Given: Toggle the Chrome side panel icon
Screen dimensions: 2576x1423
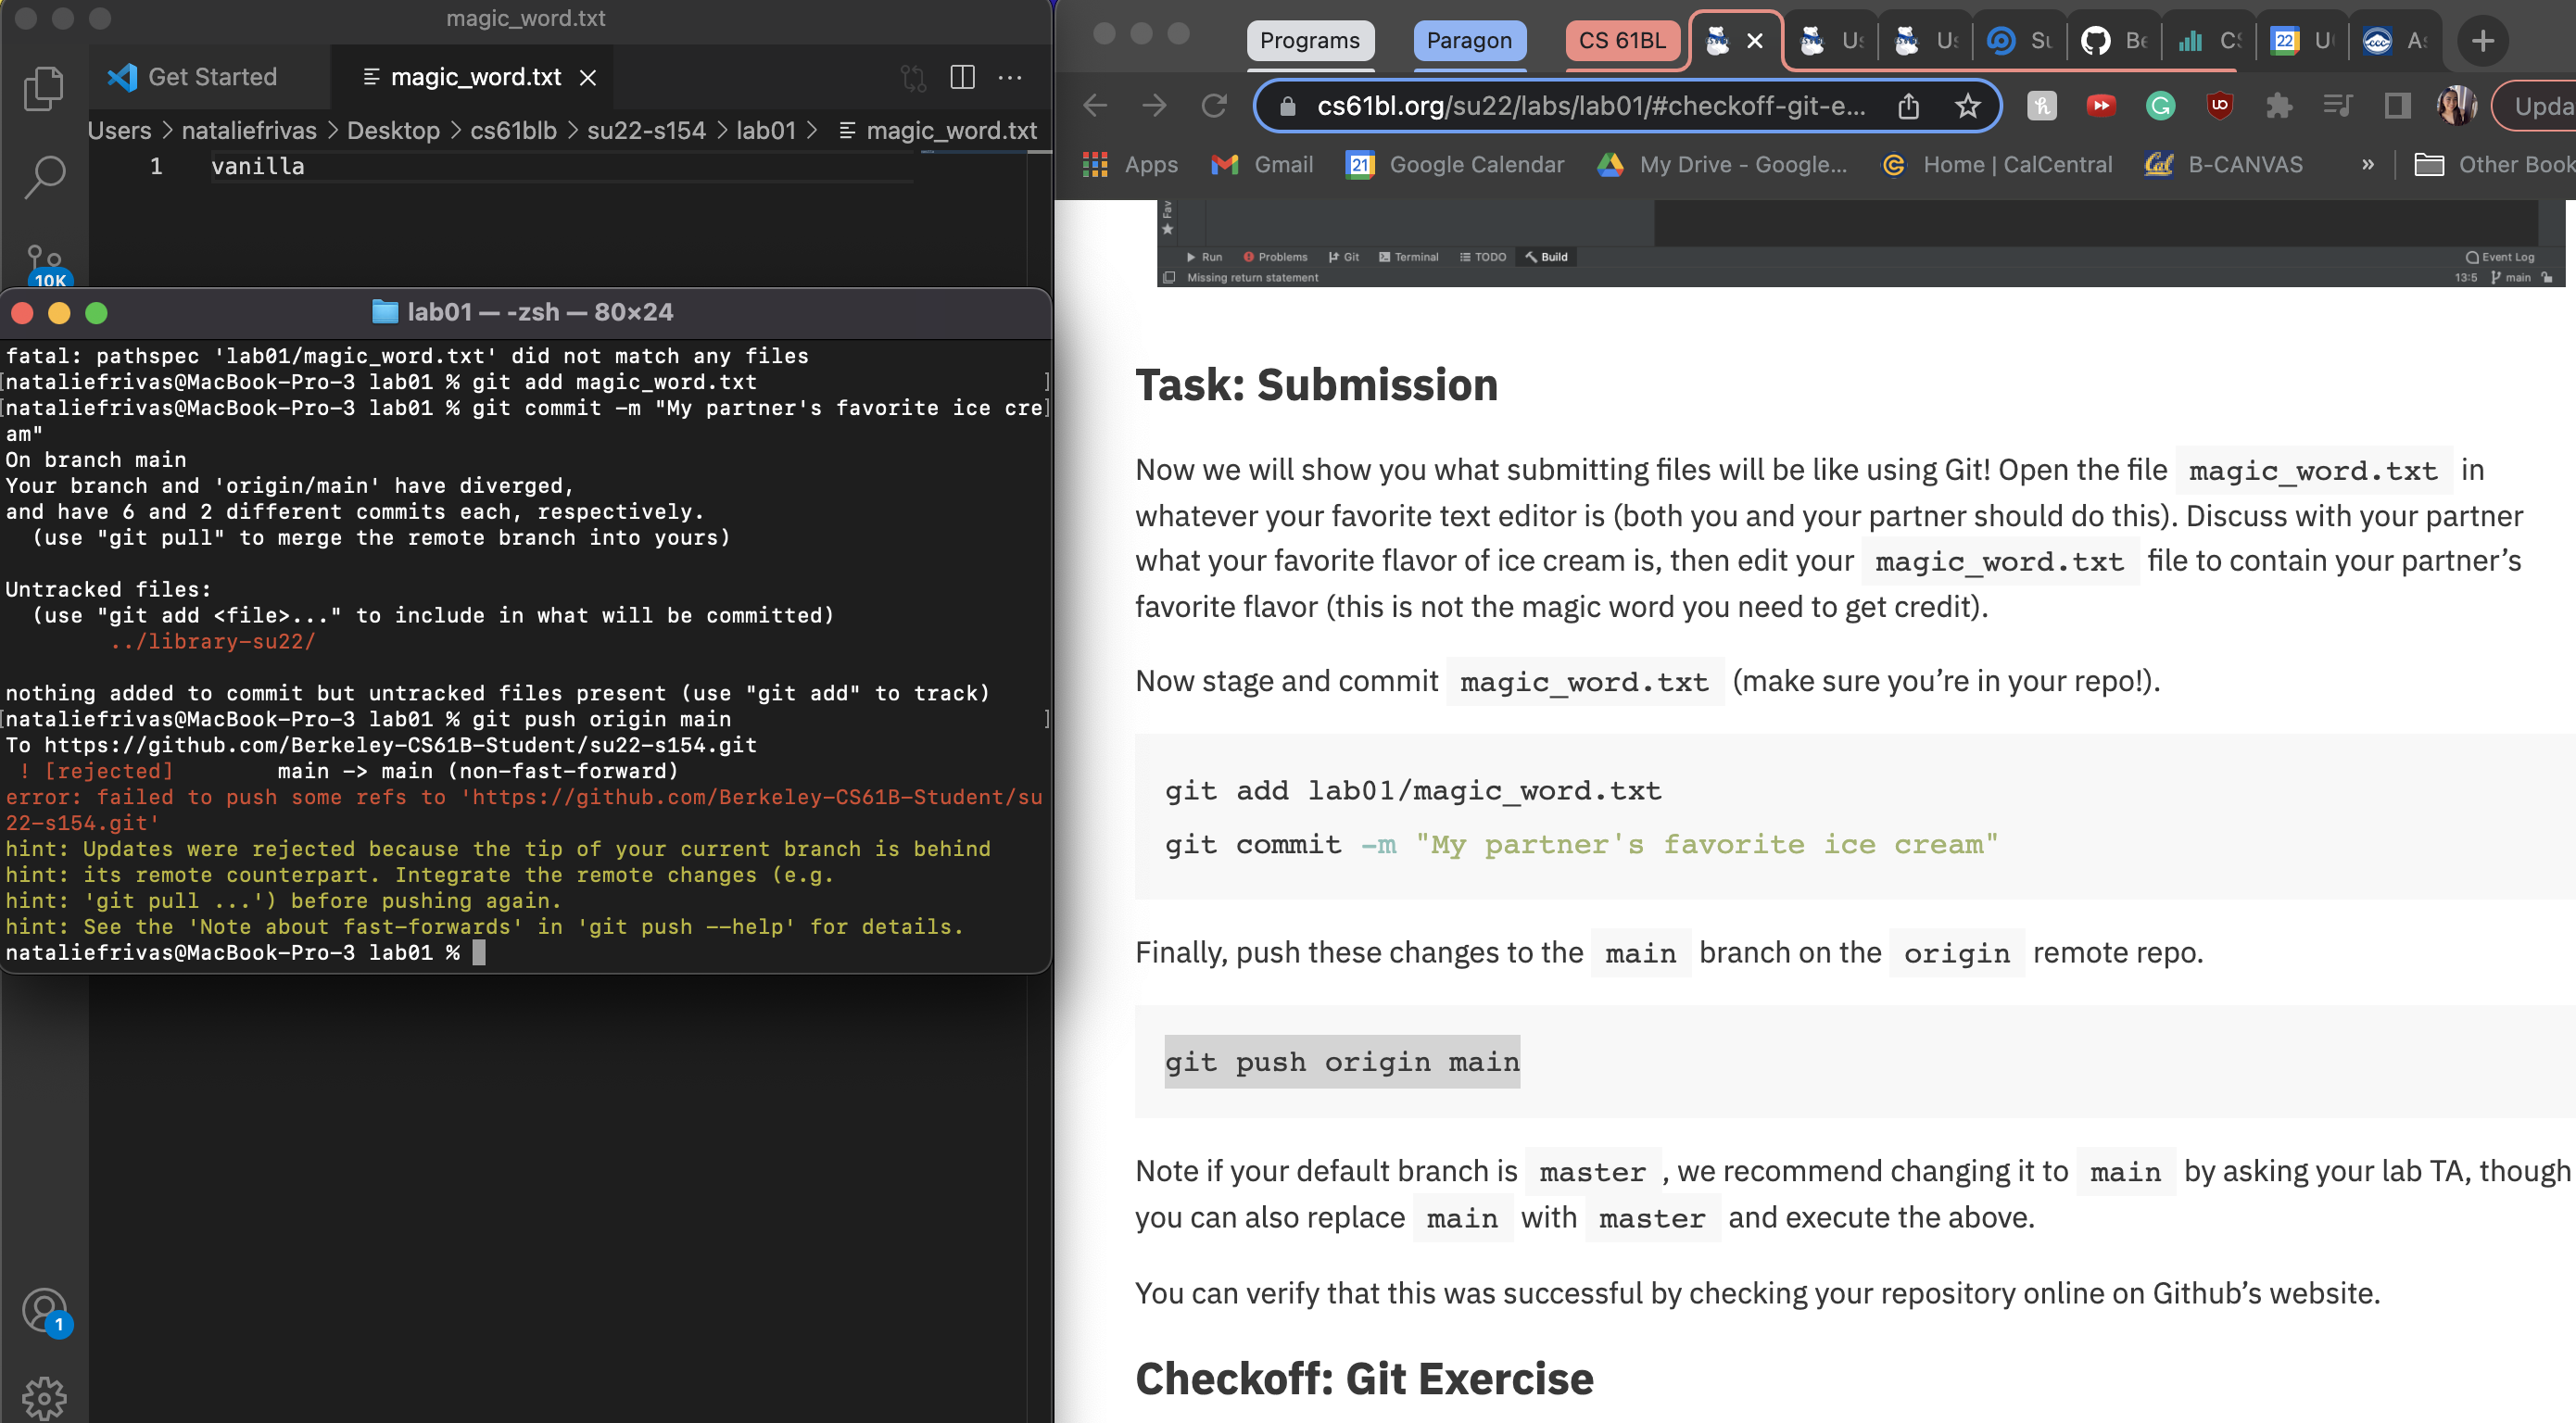Looking at the screenshot, I should 2397,106.
